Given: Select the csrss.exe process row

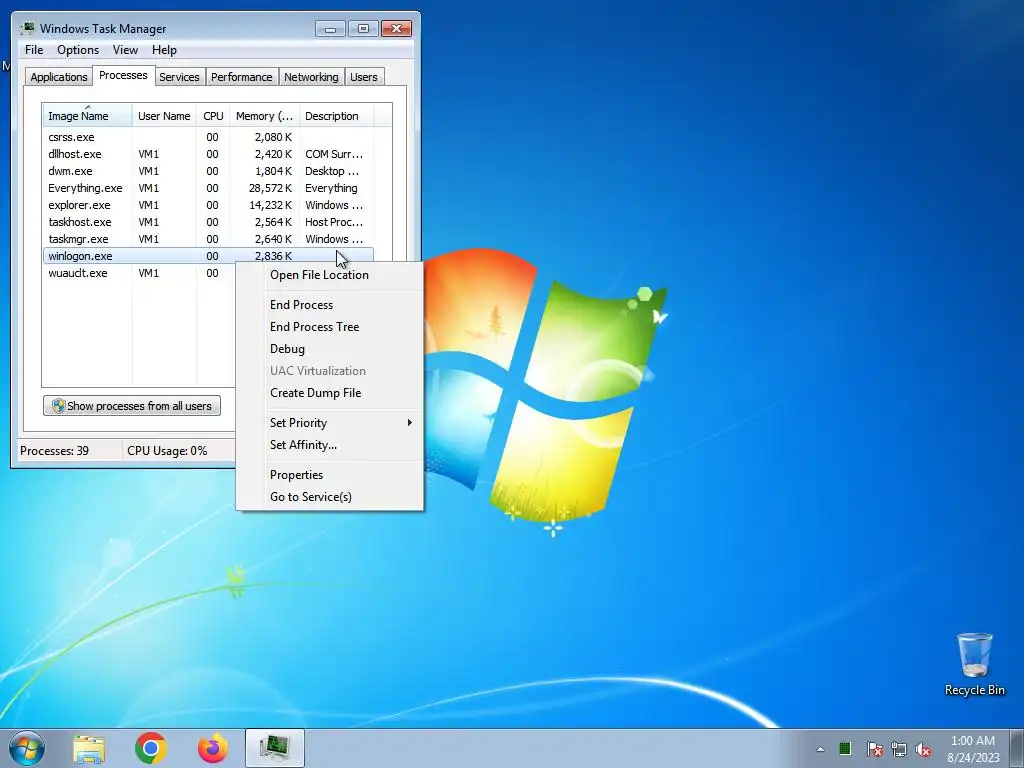Looking at the screenshot, I should click(208, 137).
